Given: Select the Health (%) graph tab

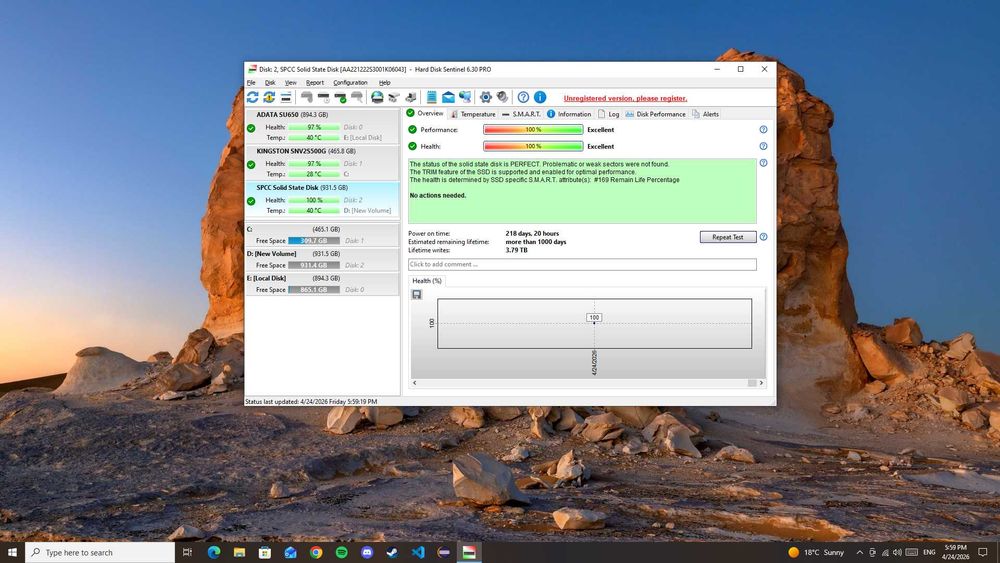Looking at the screenshot, I should point(427,281).
